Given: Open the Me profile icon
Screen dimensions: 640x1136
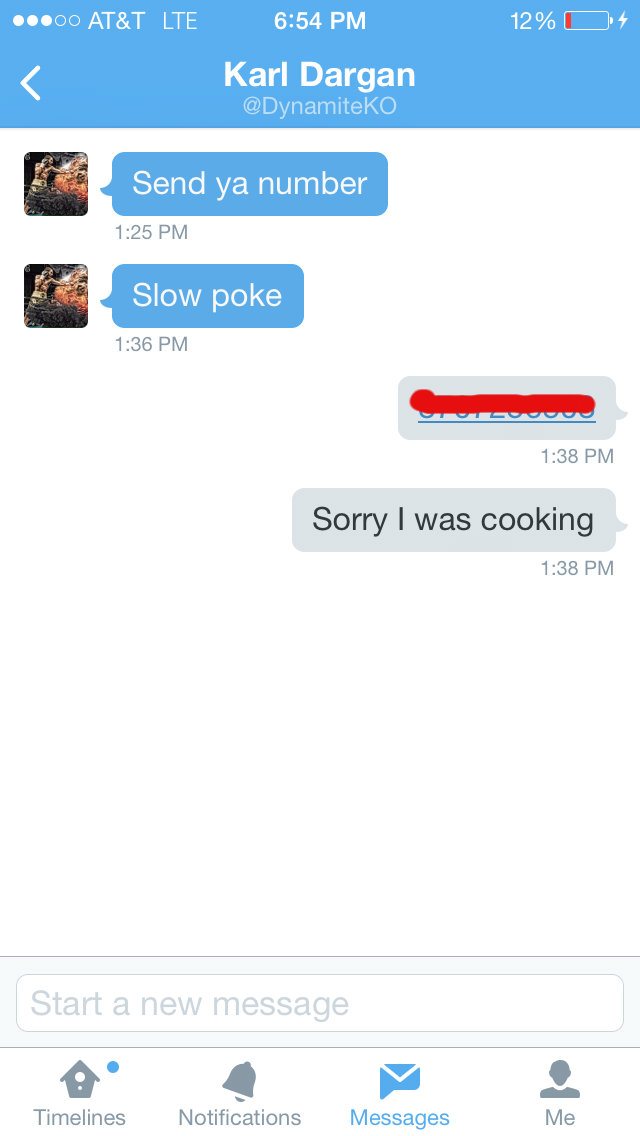Looking at the screenshot, I should pos(560,1079).
